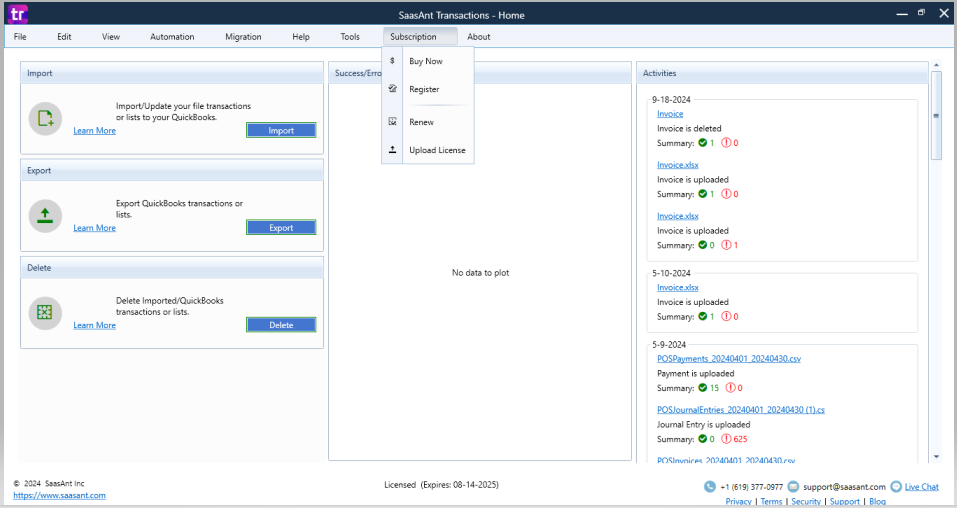Open Invoice.xlsx link under 5-10-2024
957x508 pixels.
coord(677,288)
